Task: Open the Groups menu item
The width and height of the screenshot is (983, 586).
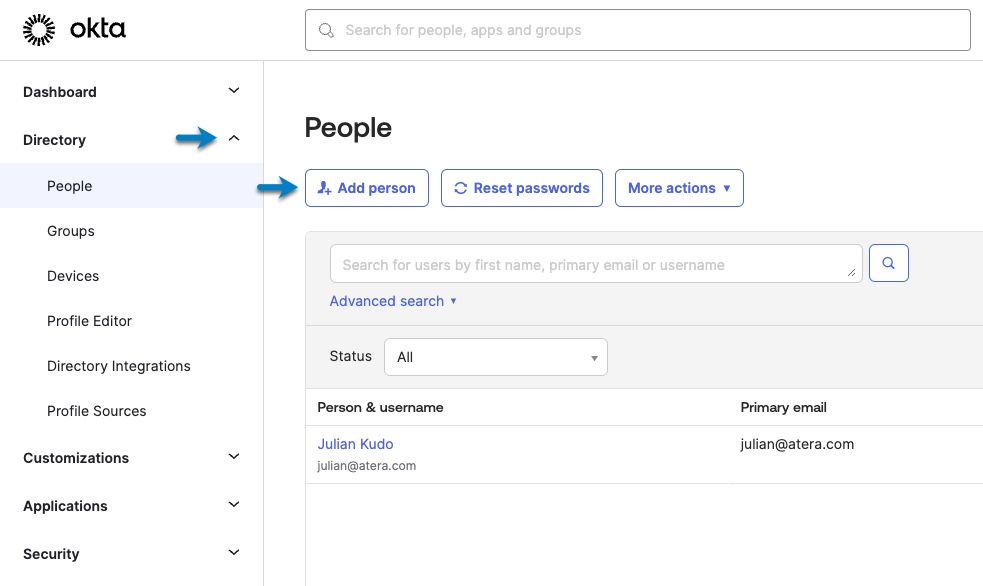Action: point(71,231)
